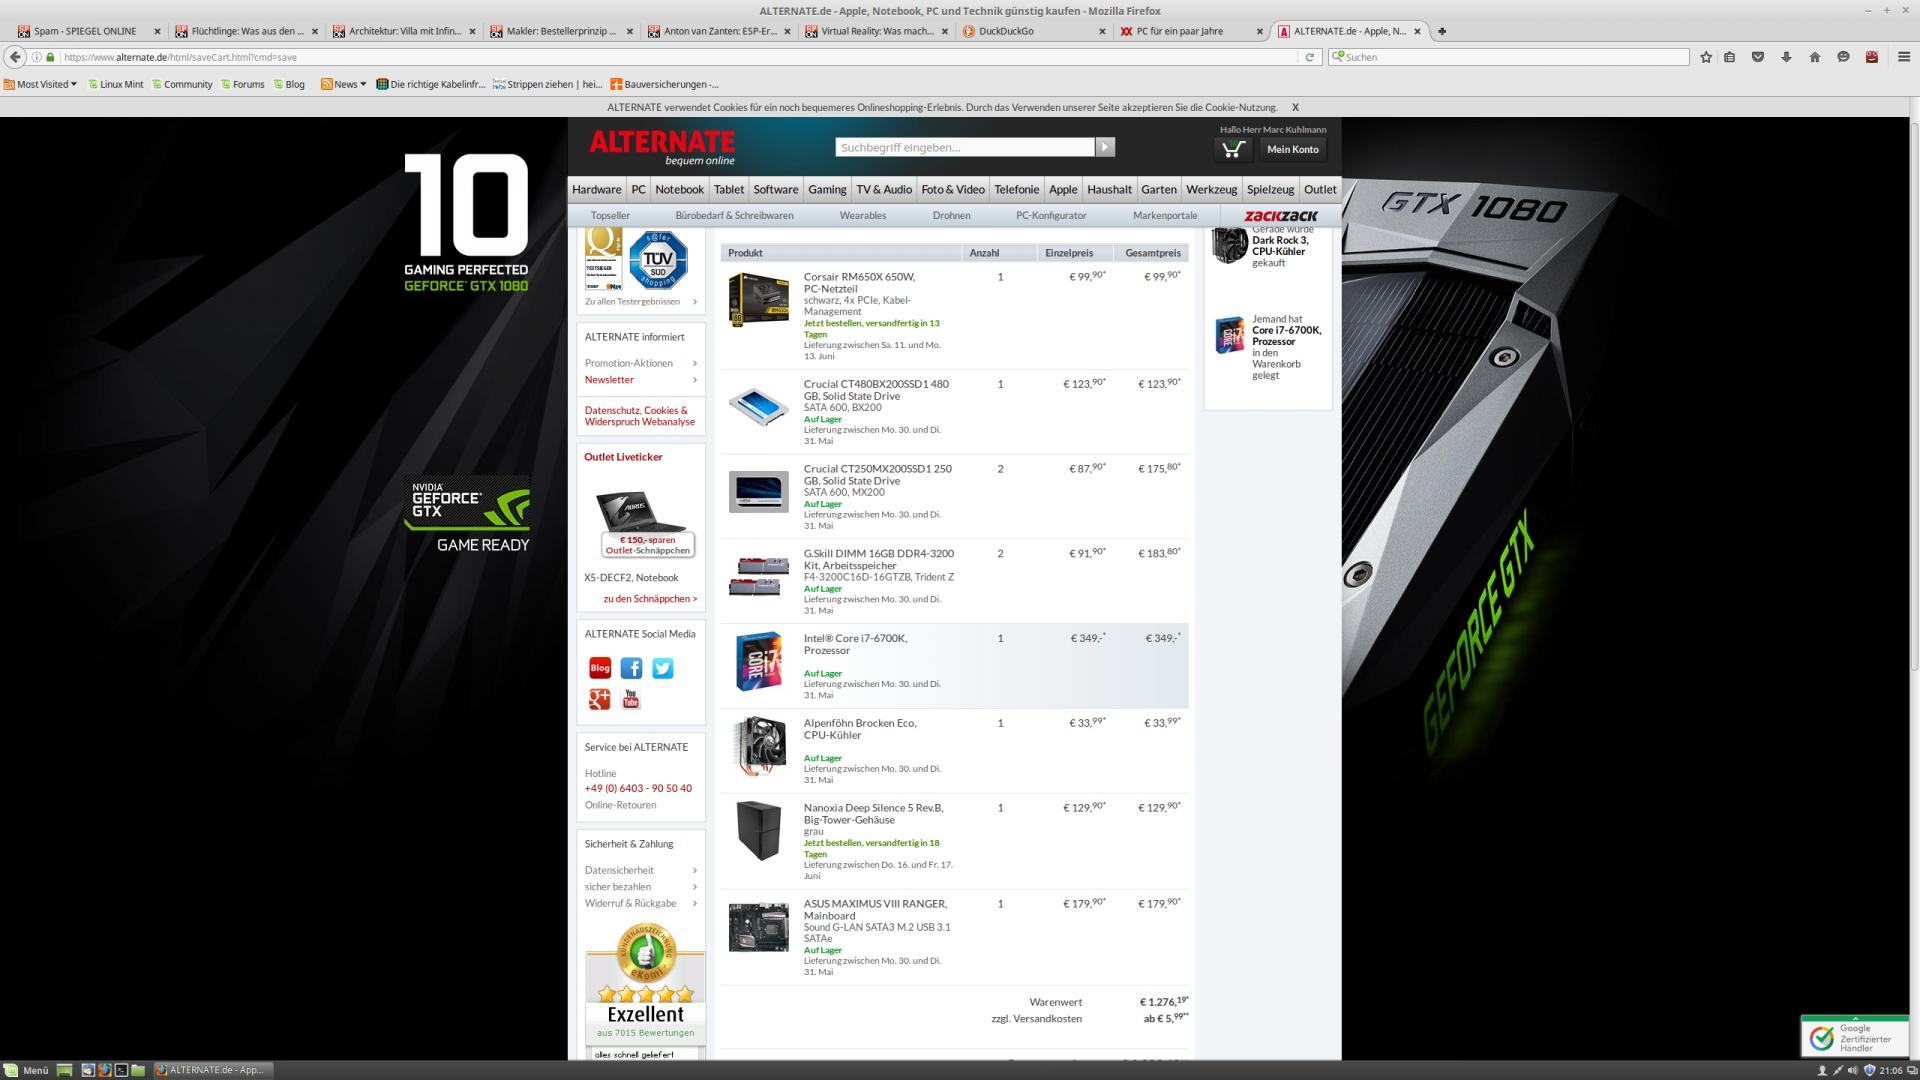Open Gaming category in navigation menu
1920x1080 pixels.
tap(827, 189)
